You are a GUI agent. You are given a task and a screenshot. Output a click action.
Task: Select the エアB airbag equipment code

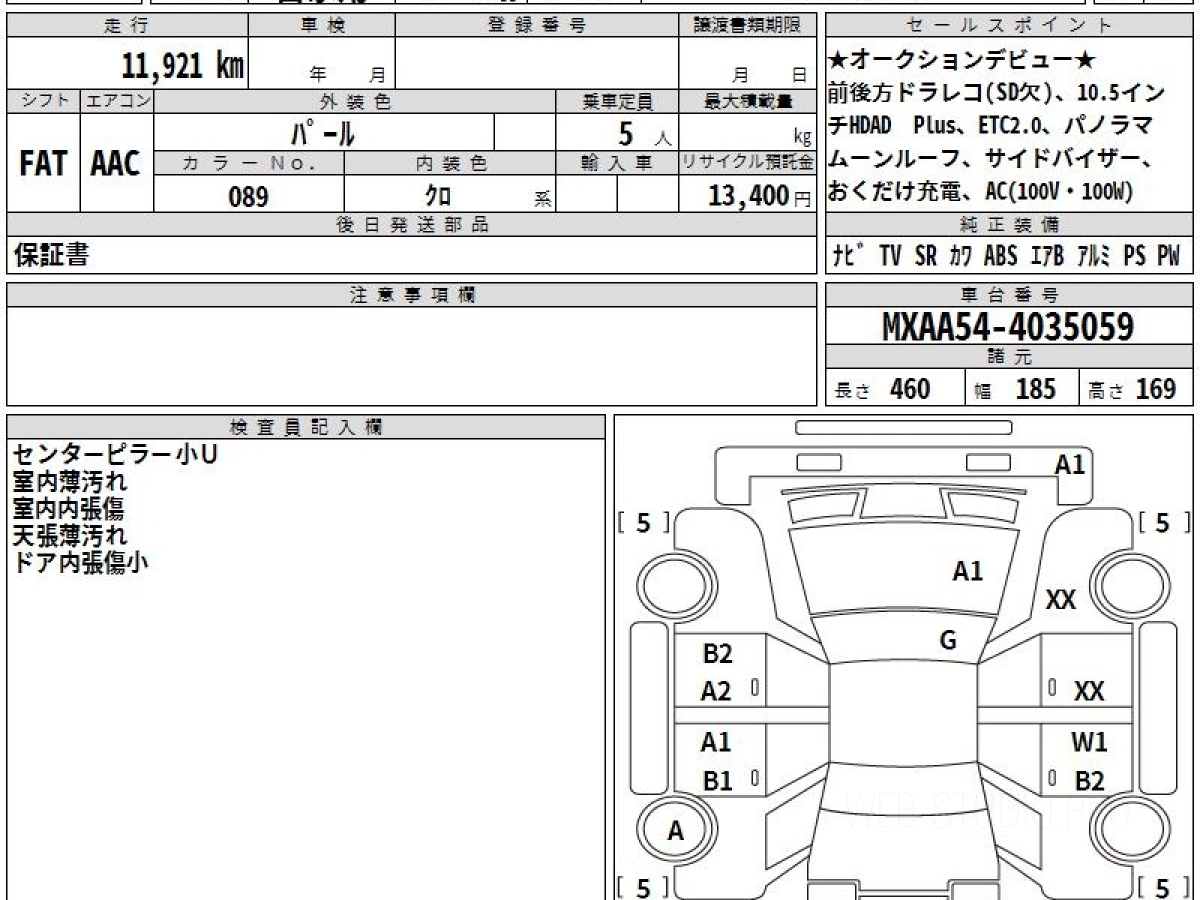pos(1047,256)
